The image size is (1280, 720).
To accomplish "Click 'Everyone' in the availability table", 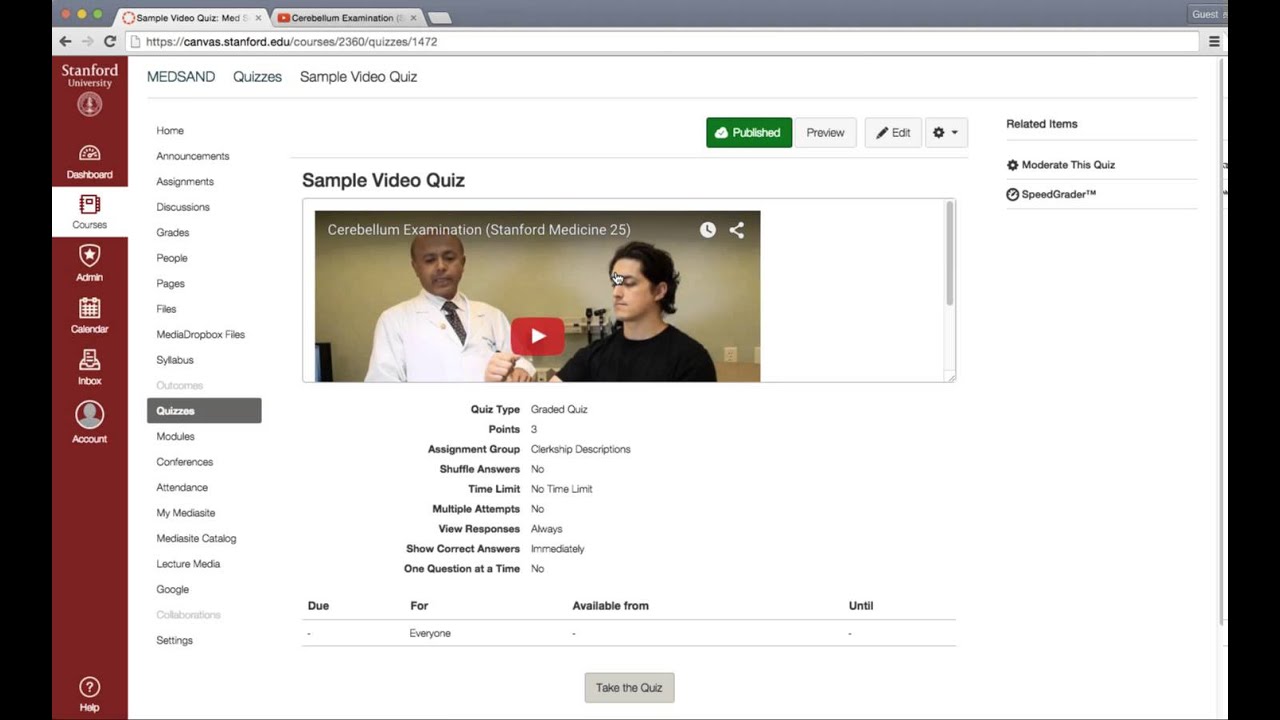I will point(430,634).
